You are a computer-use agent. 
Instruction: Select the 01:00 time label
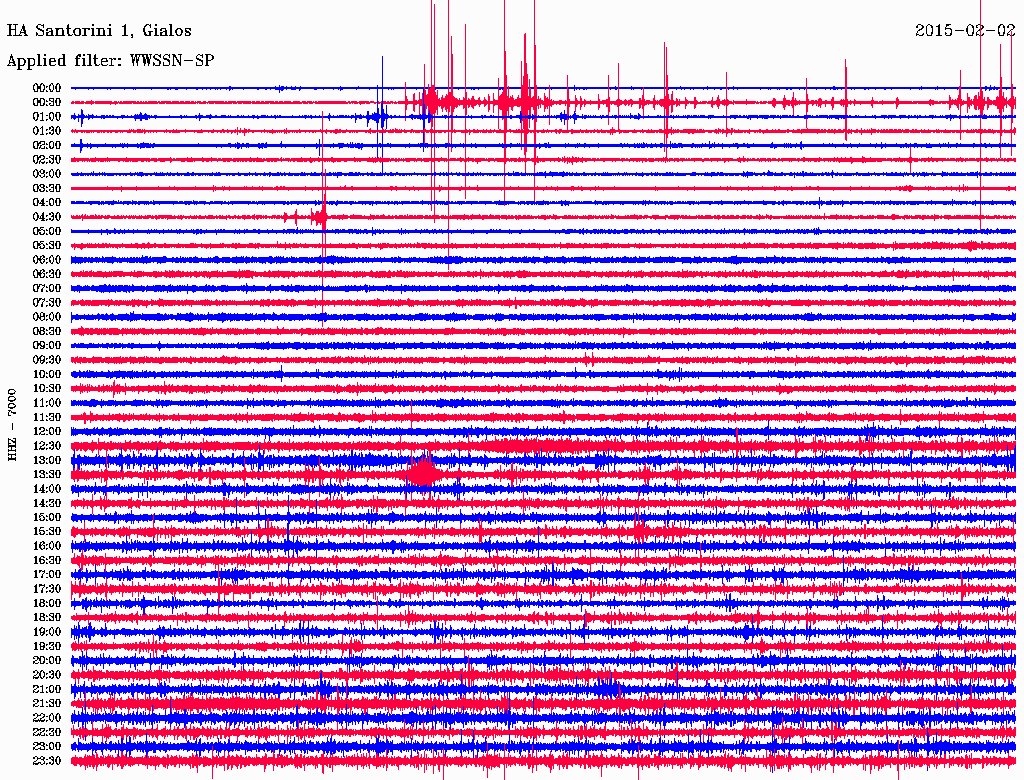[x=47, y=116]
